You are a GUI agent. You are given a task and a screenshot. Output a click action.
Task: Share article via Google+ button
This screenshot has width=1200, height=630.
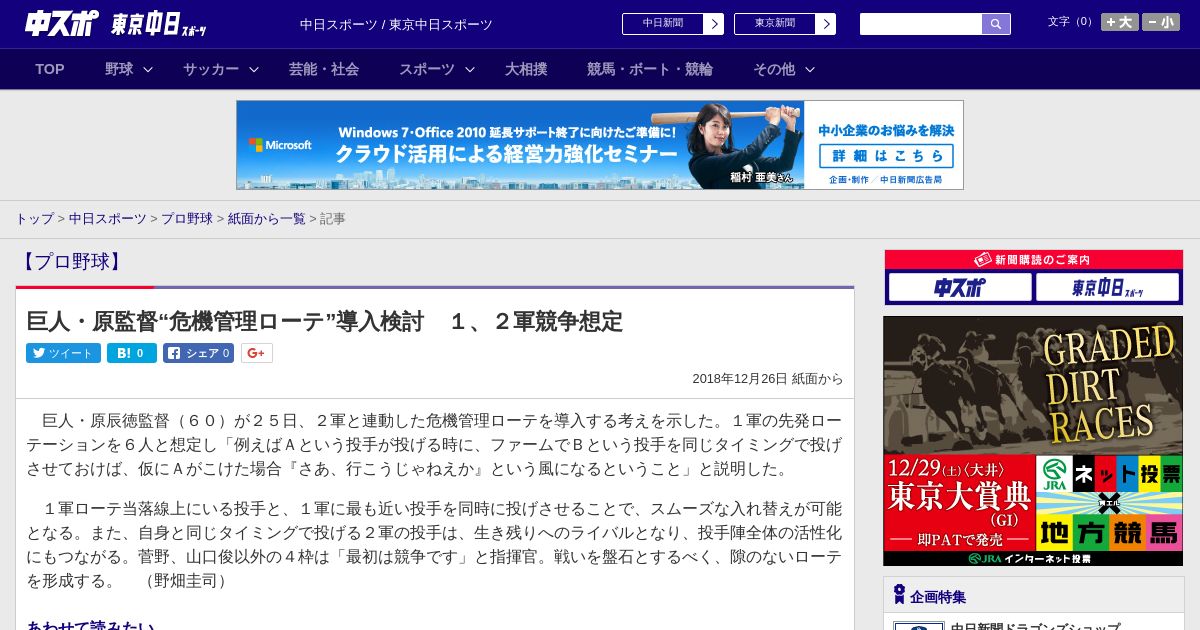pyautogui.click(x=257, y=353)
